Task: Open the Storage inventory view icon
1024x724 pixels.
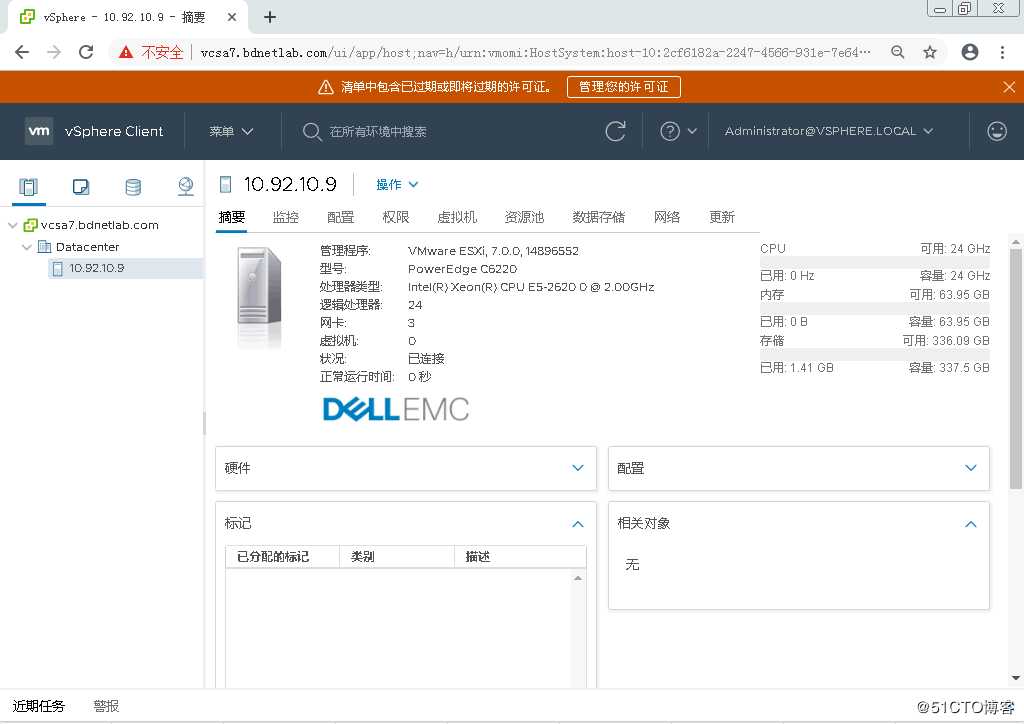Action: 133,187
